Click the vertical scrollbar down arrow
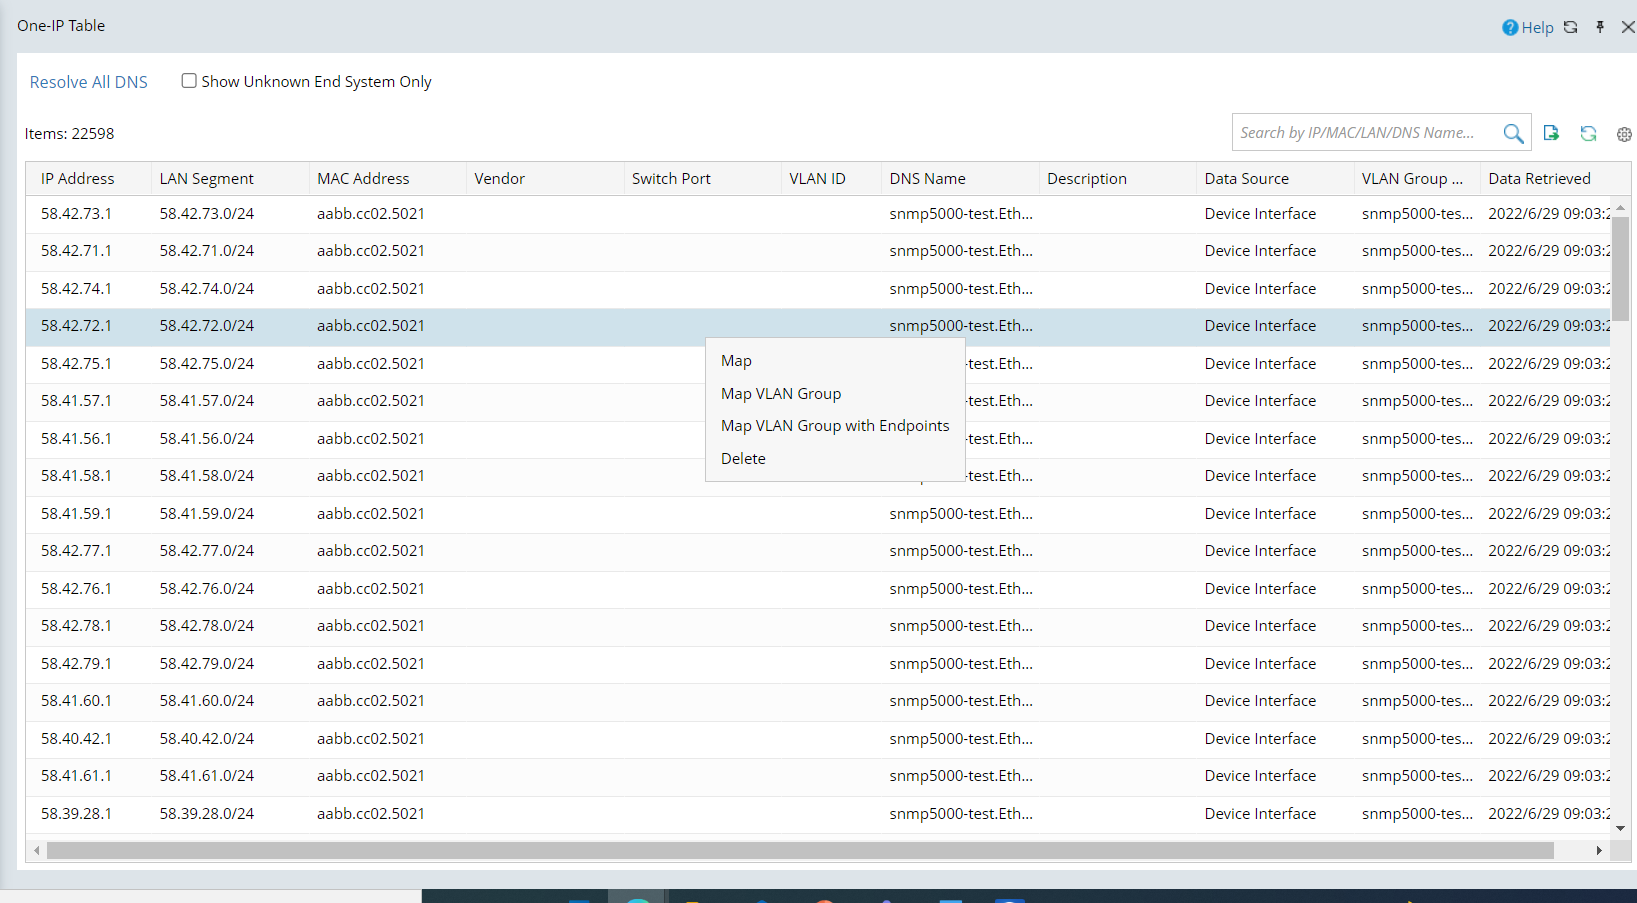The image size is (1637, 903). tap(1620, 828)
